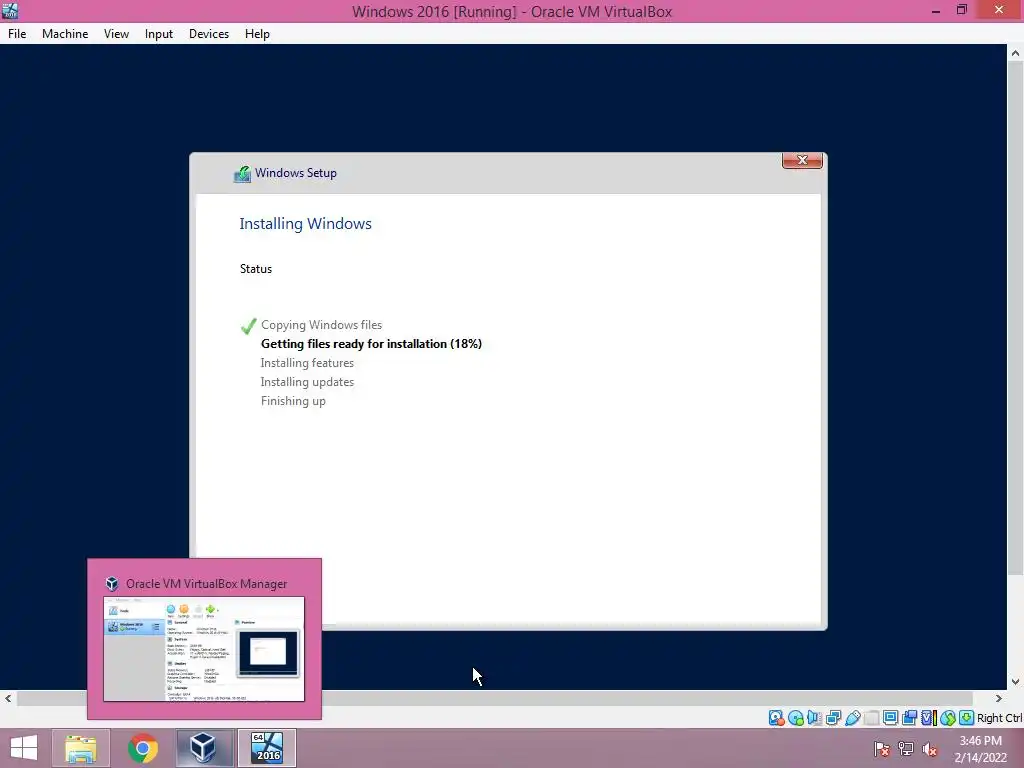Click the vertical scrollbar up arrow
This screenshot has width=1024, height=768.
1015,53
